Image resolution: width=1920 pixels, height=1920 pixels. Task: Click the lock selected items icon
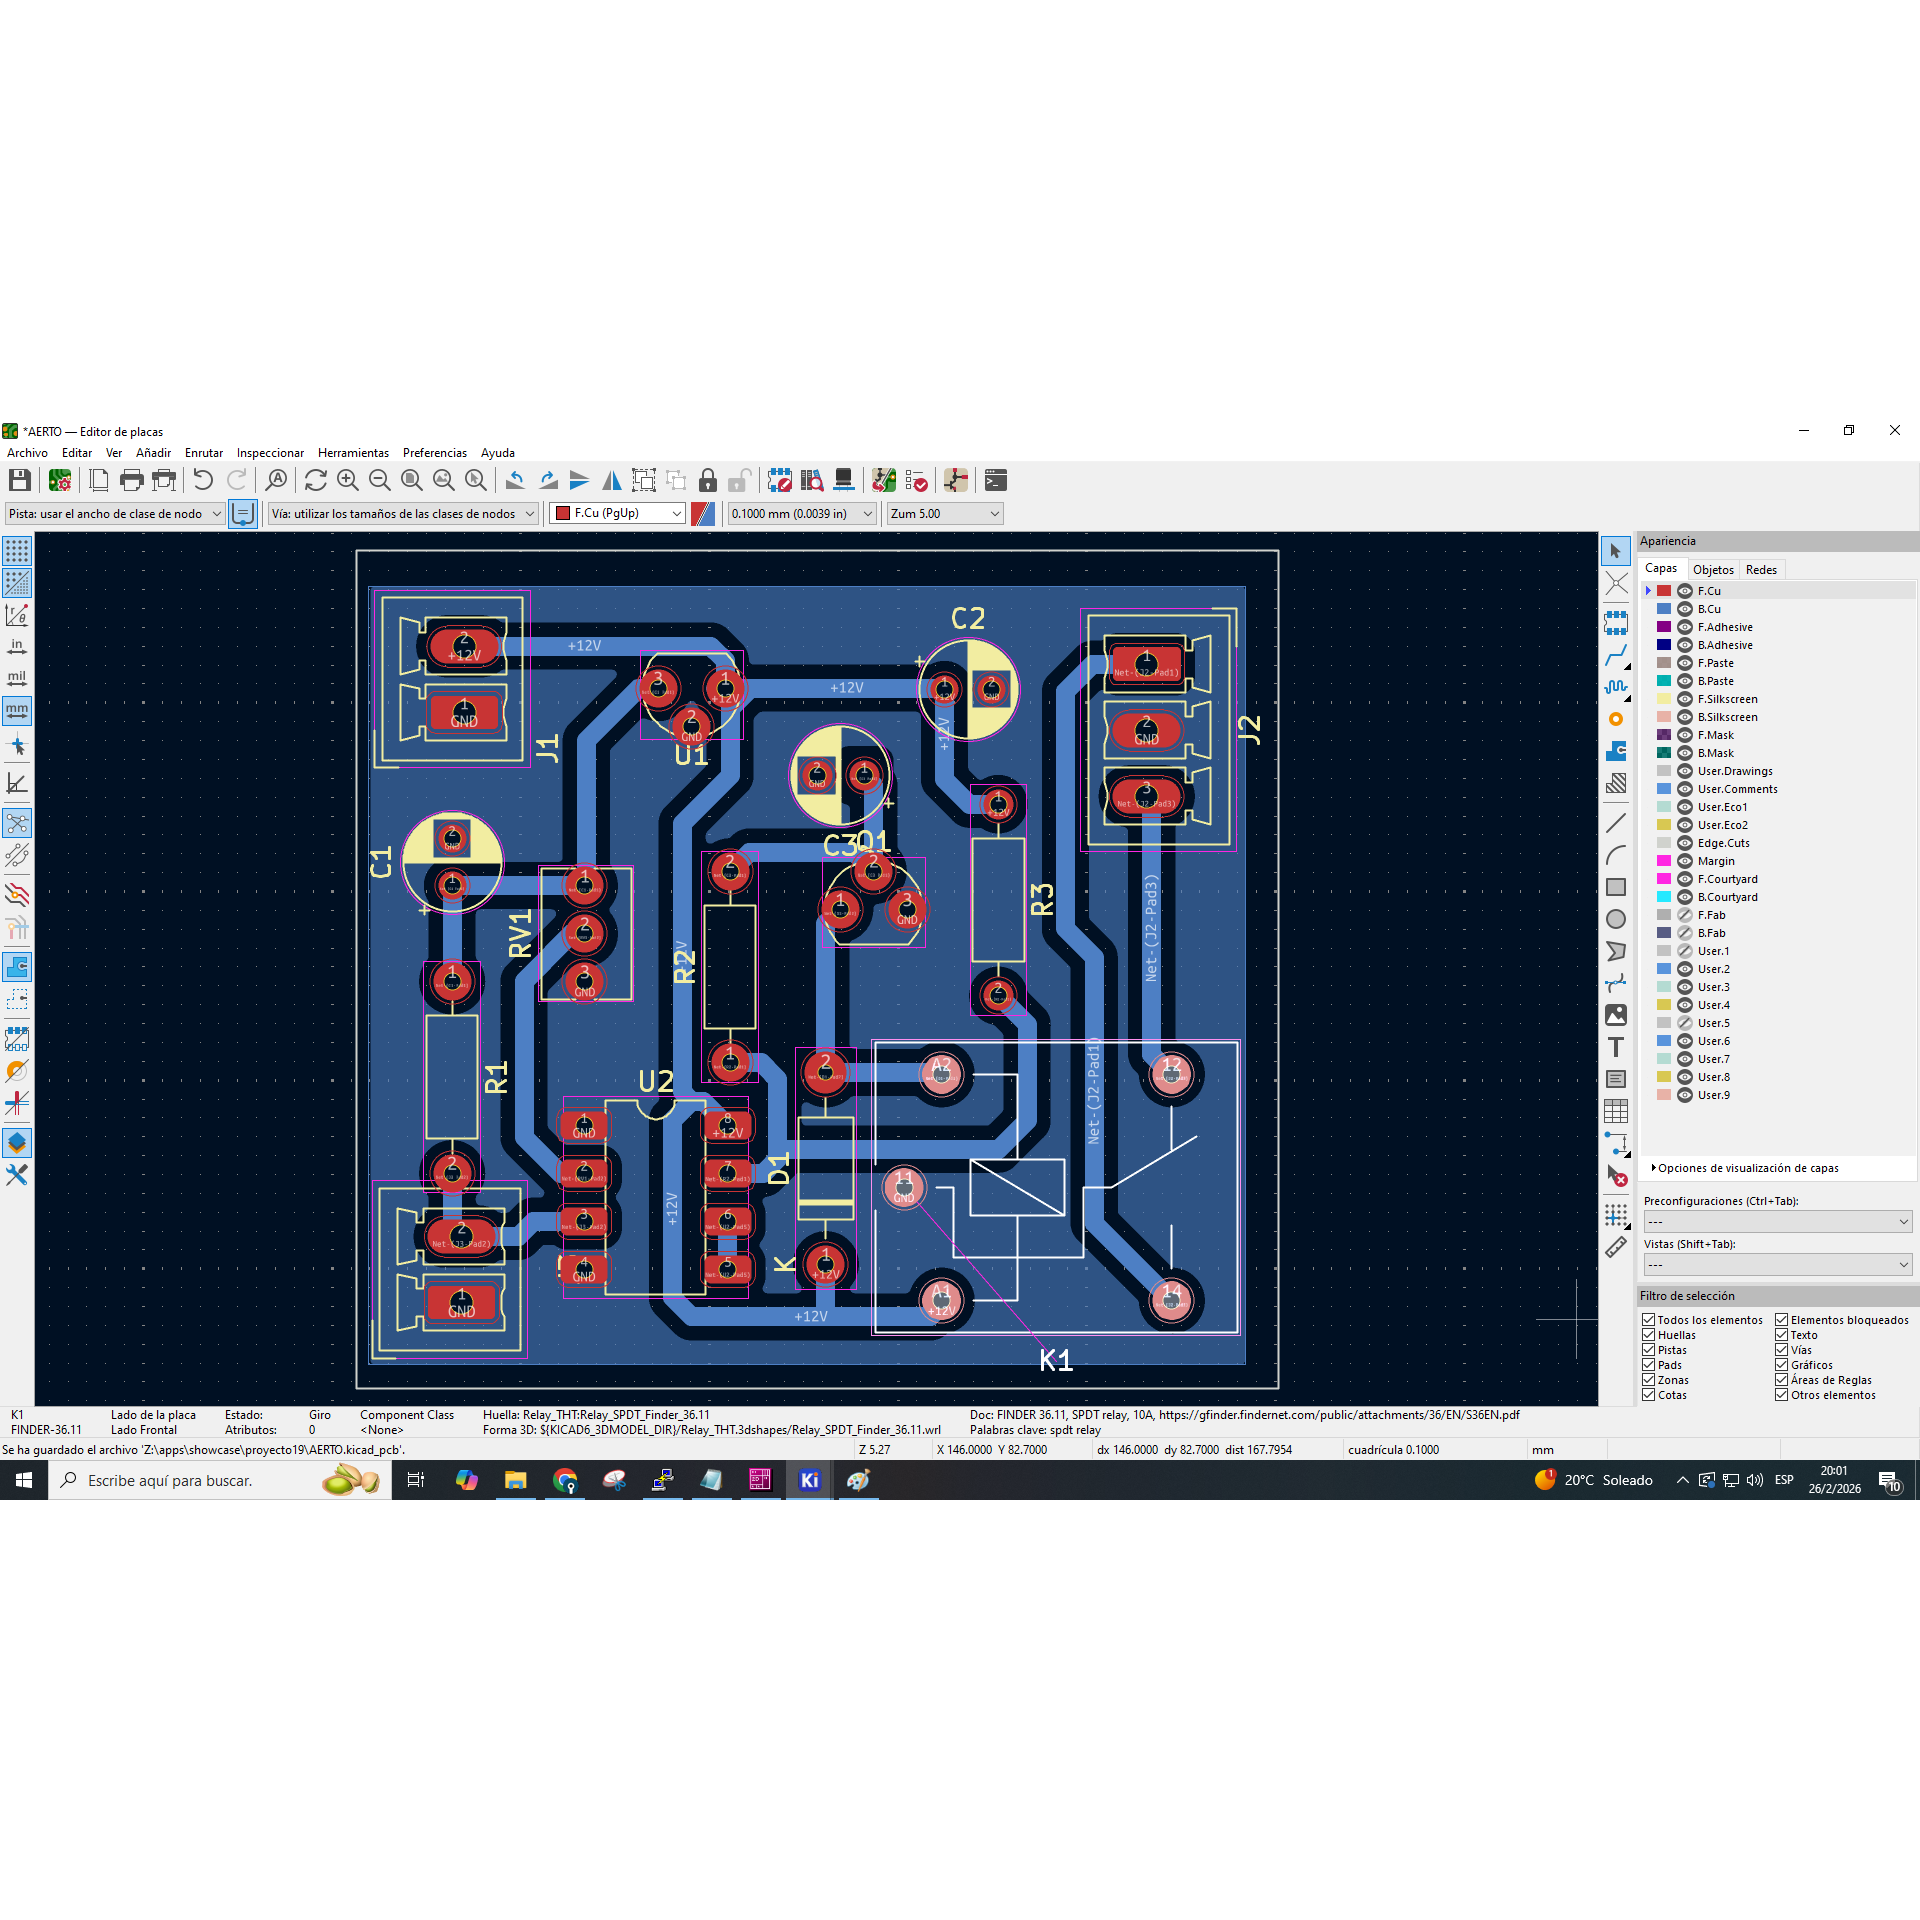[x=708, y=480]
